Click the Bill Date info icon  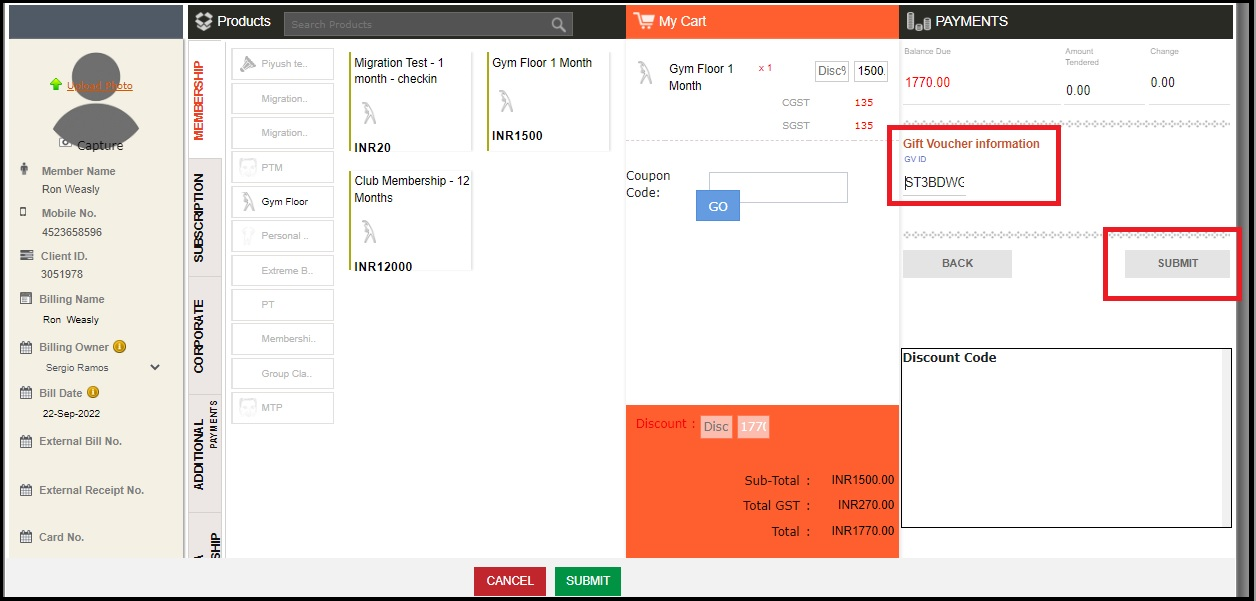[x=93, y=393]
